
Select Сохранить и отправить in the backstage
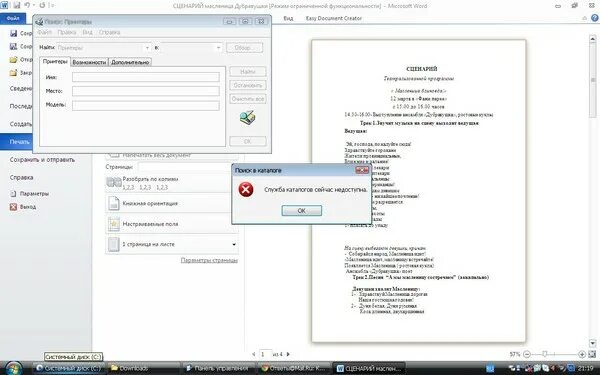pos(42,160)
